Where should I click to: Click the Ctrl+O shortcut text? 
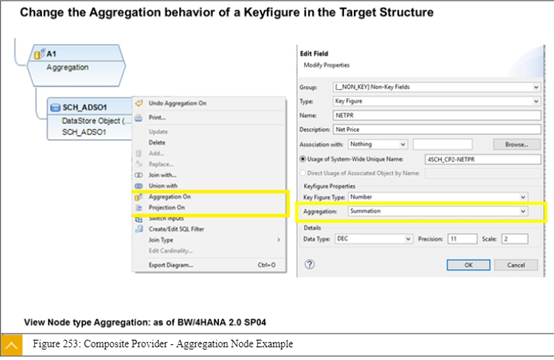(266, 265)
